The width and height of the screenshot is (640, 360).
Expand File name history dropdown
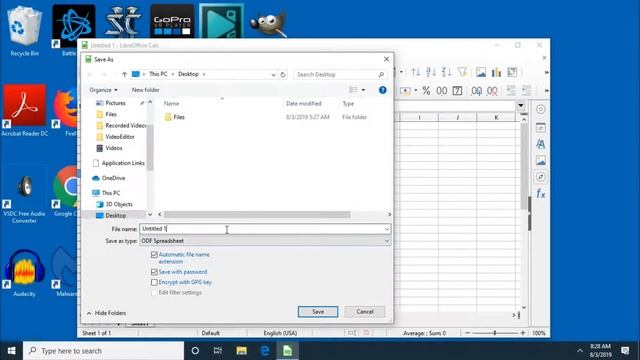tap(386, 229)
